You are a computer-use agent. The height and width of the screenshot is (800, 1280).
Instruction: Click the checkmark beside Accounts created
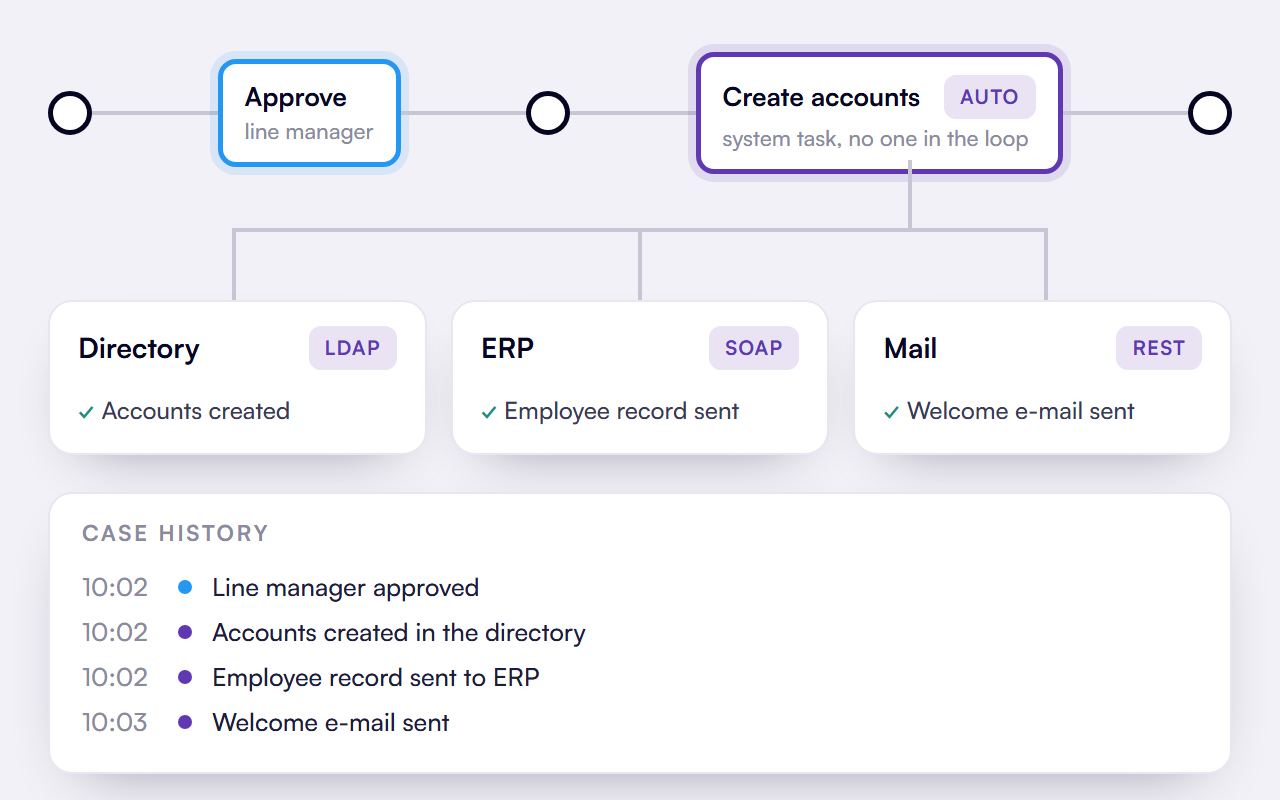coord(86,412)
